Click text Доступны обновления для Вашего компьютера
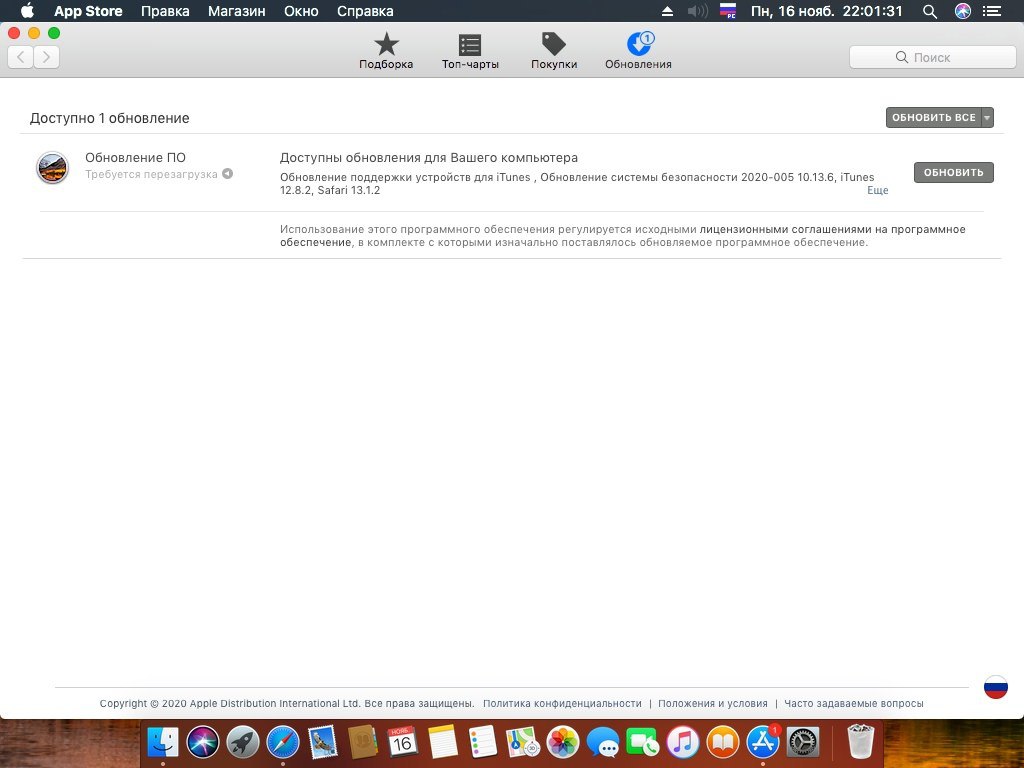1024x768 pixels. 429,158
